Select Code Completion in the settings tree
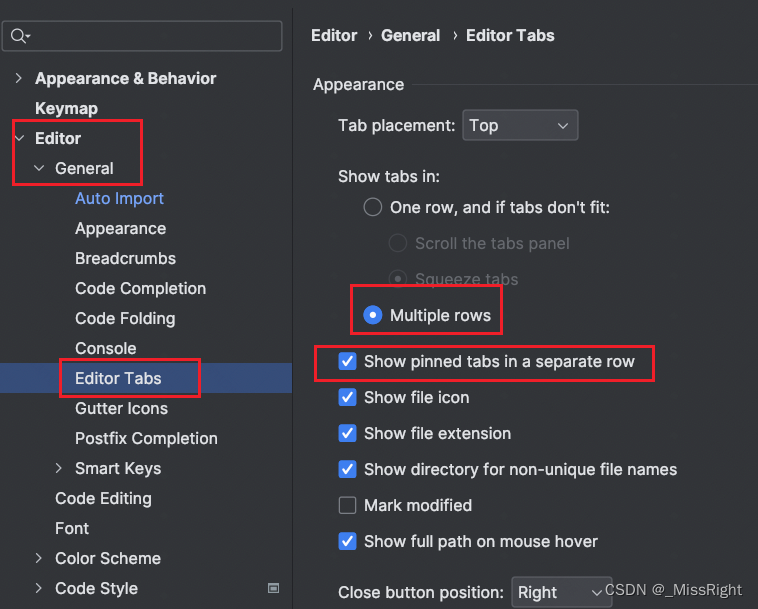Screen dimensions: 758x609 [140, 288]
